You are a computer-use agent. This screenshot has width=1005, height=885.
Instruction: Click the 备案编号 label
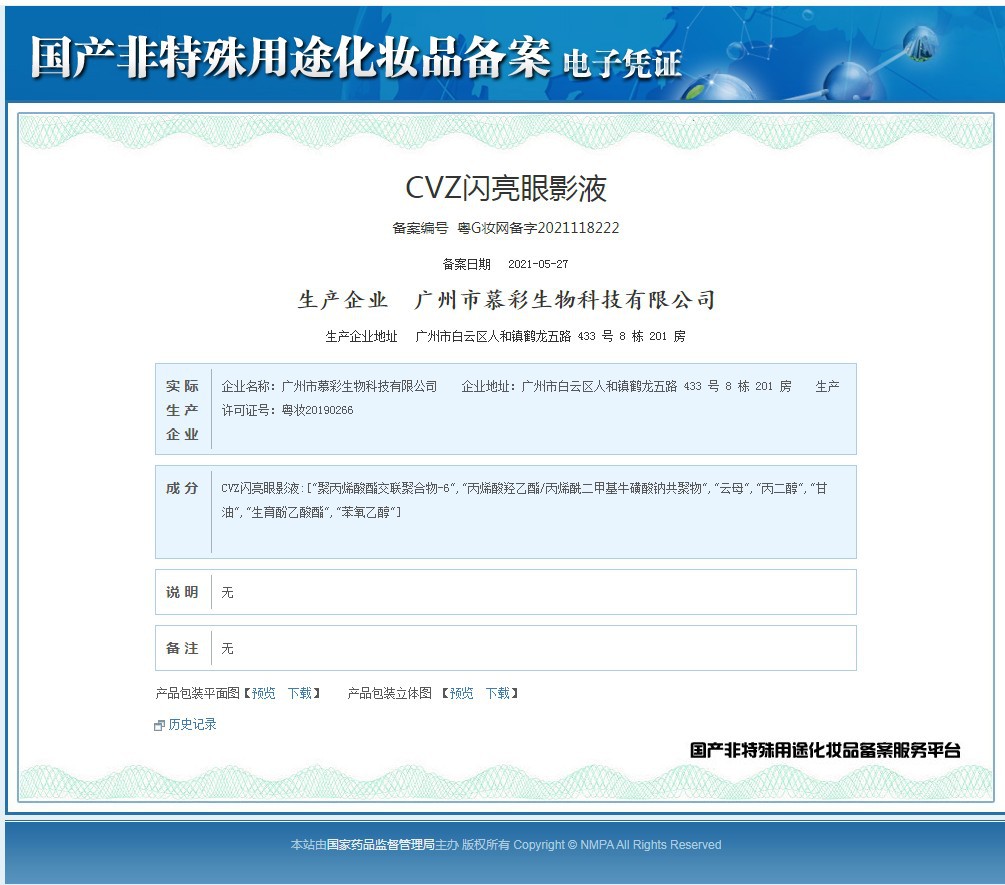[x=420, y=228]
